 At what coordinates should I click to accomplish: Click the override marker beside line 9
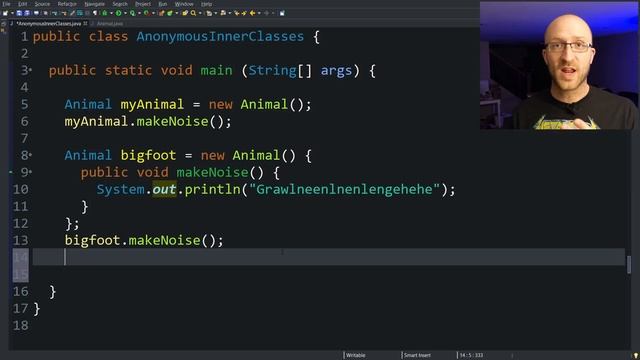[x=11, y=172]
